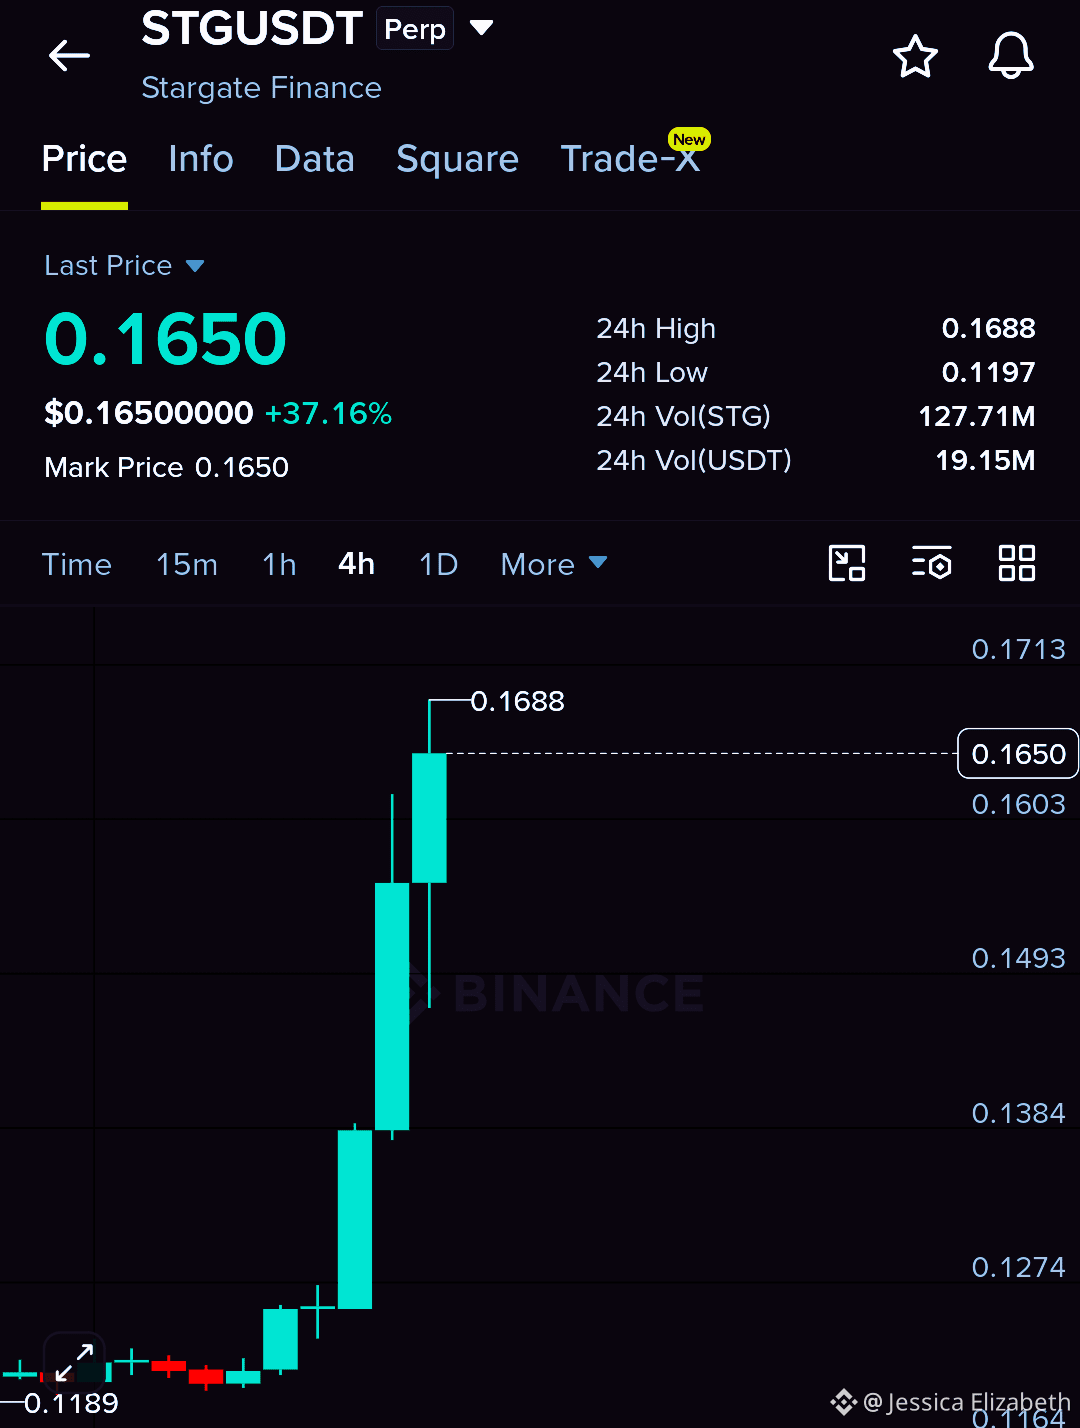Screen dimensions: 1080x1428
Task: Click the 0.1650 current price label
Action: 1018,754
